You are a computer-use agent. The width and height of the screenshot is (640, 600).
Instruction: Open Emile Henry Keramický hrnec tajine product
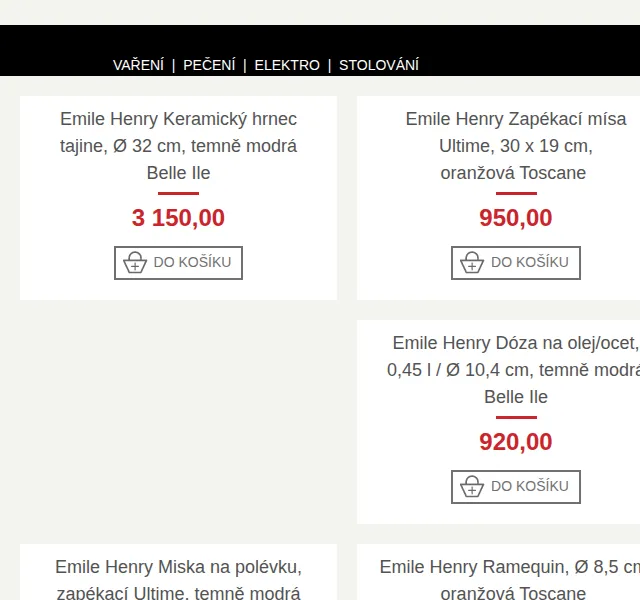(x=178, y=146)
